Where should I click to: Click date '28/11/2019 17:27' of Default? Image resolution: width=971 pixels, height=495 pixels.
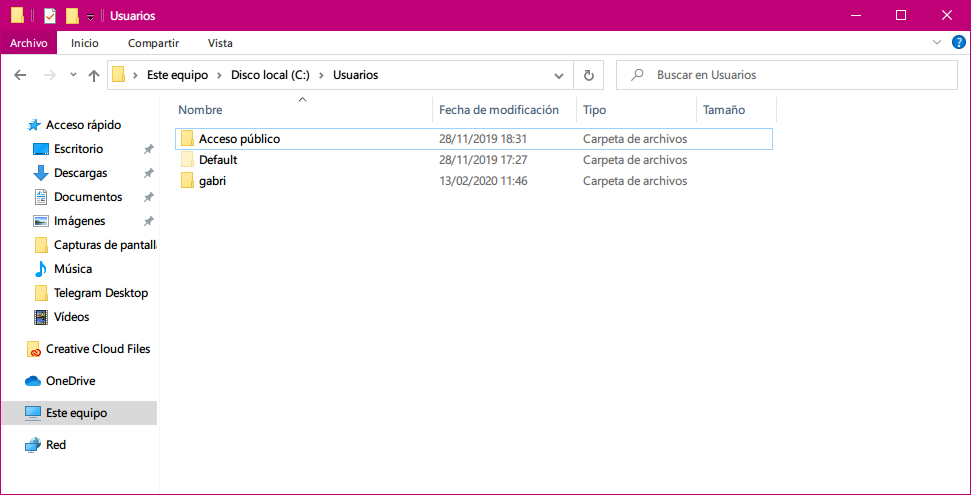483,160
